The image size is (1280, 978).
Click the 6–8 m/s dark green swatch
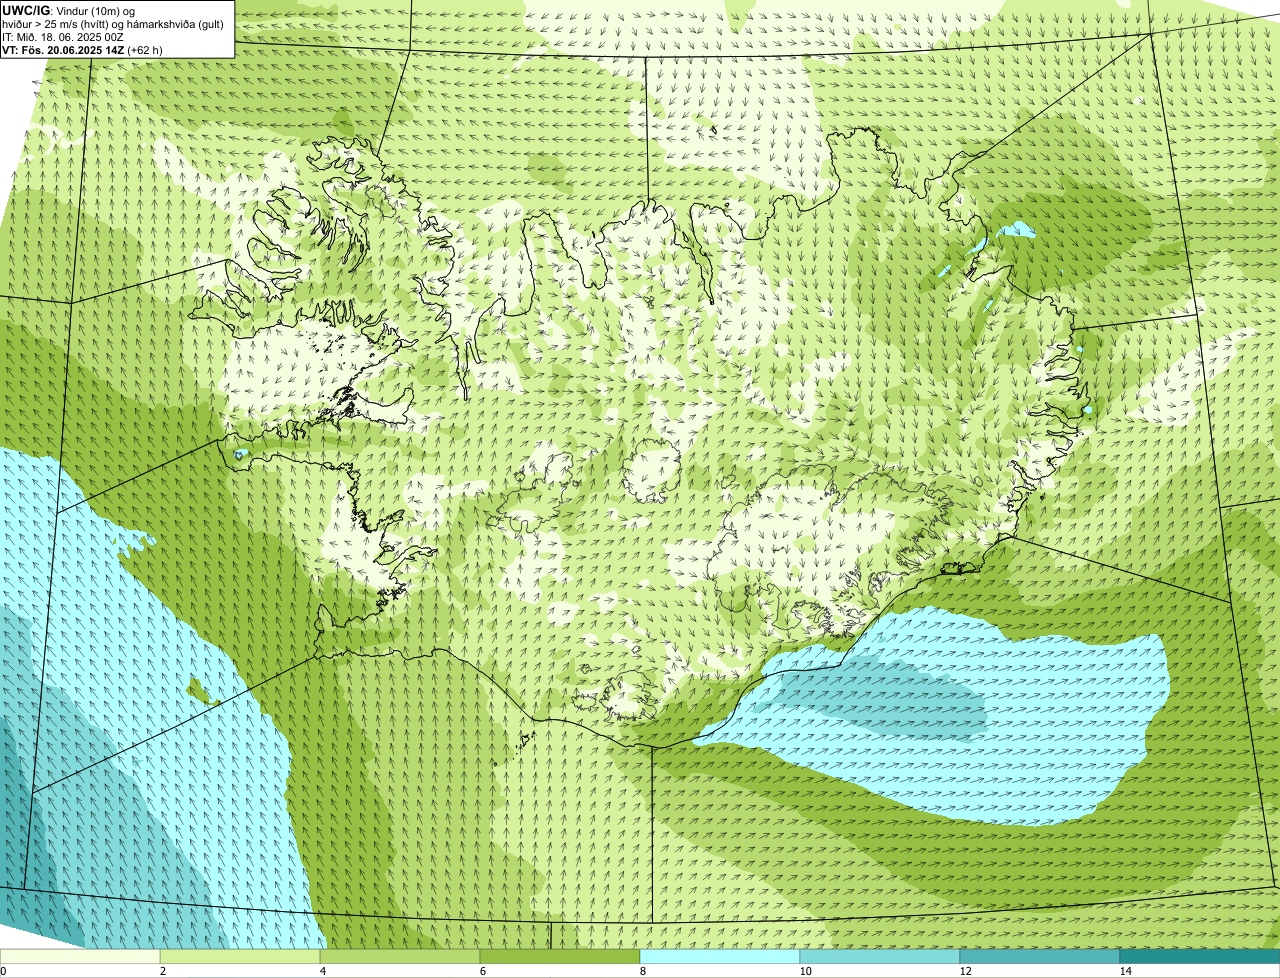(x=560, y=957)
